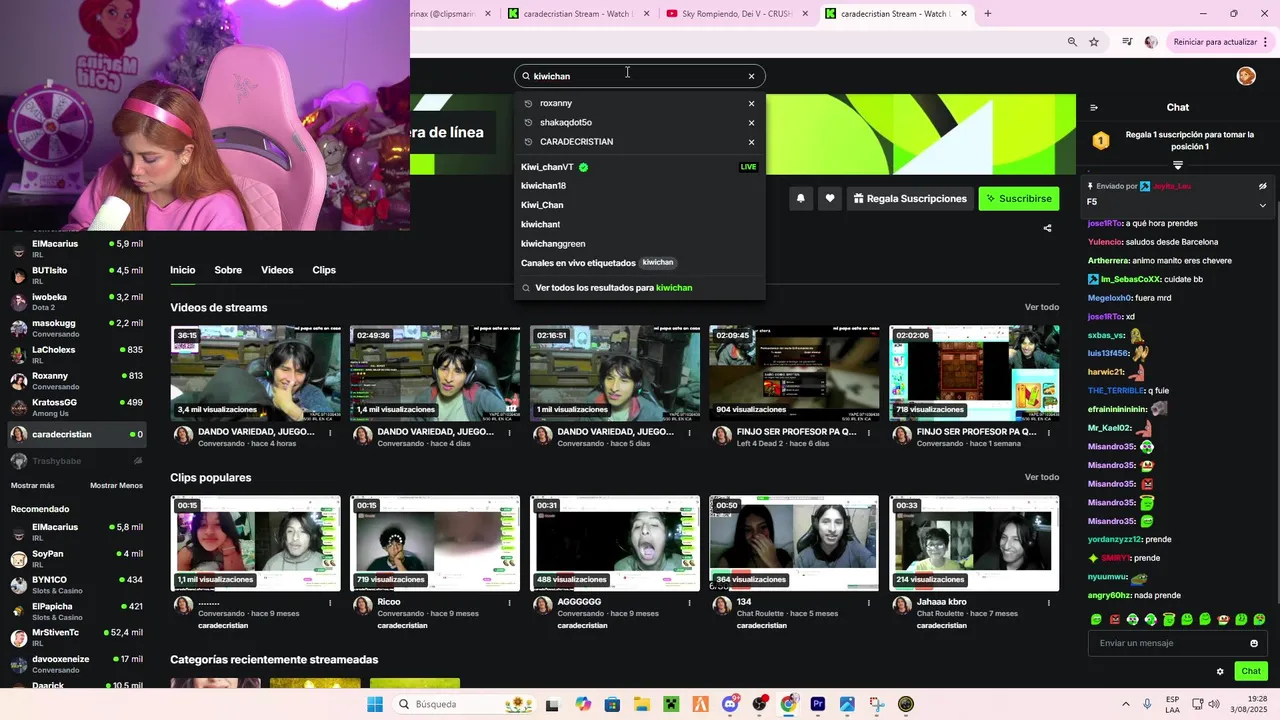Click the notification bell icon
This screenshot has width=1280, height=720.
pyautogui.click(x=800, y=198)
